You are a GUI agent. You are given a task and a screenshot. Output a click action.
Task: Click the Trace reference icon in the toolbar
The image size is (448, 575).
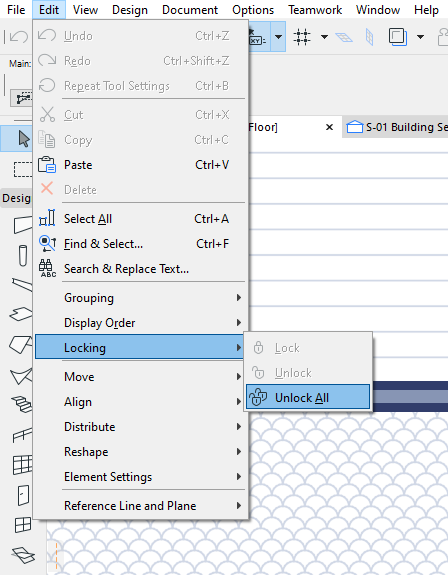pos(398,37)
